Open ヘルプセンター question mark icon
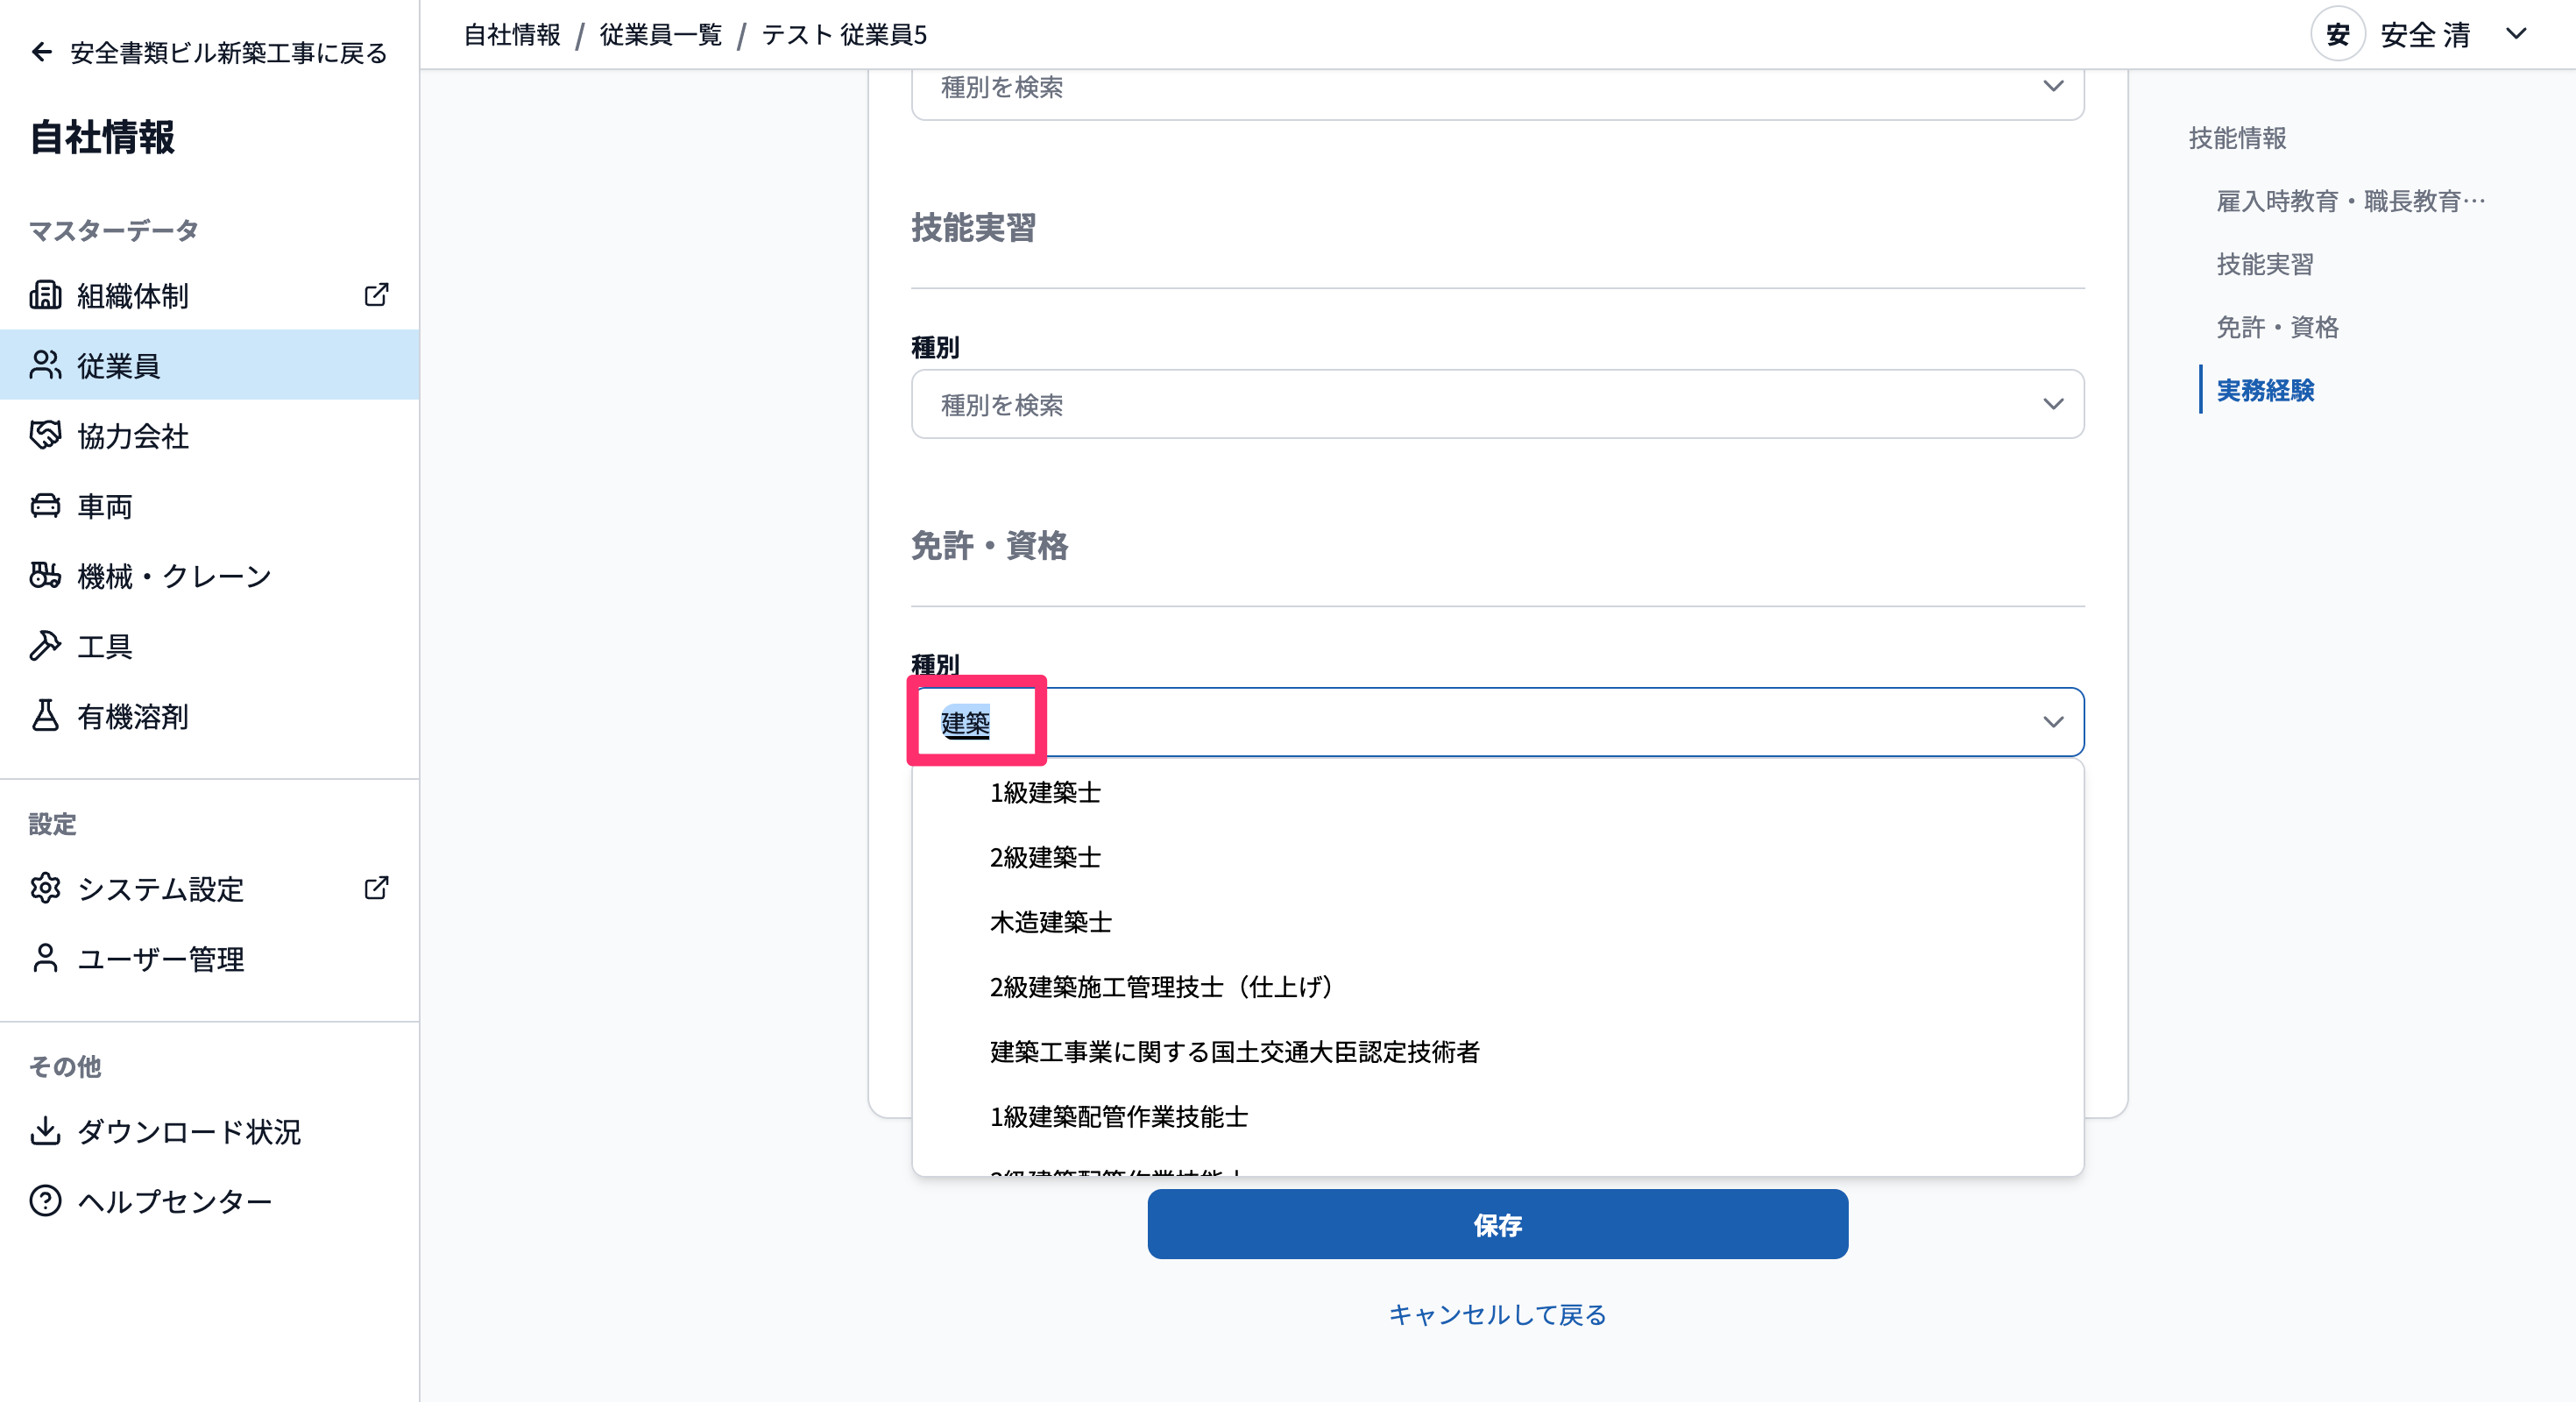 pos(45,1200)
